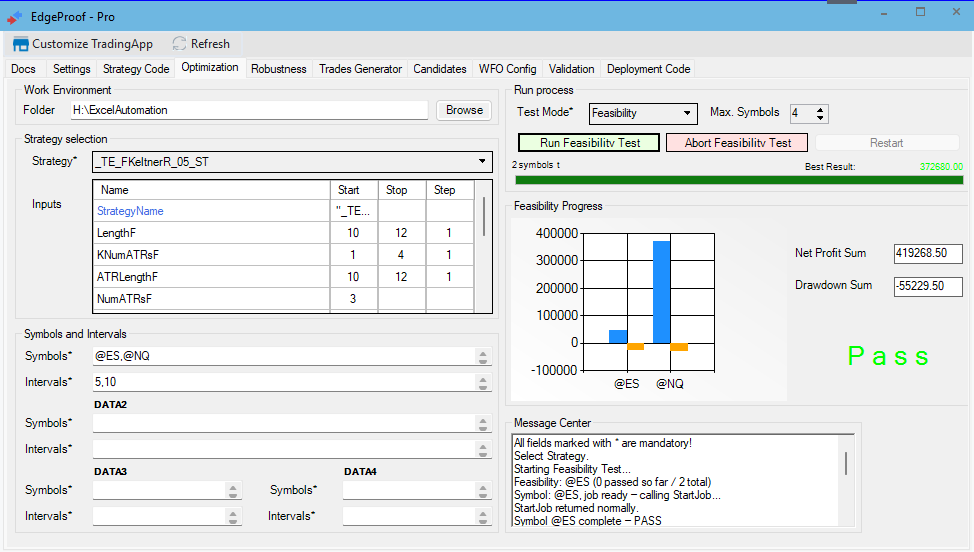
Task: Click Run Feasibility Test button
Action: click(589, 143)
